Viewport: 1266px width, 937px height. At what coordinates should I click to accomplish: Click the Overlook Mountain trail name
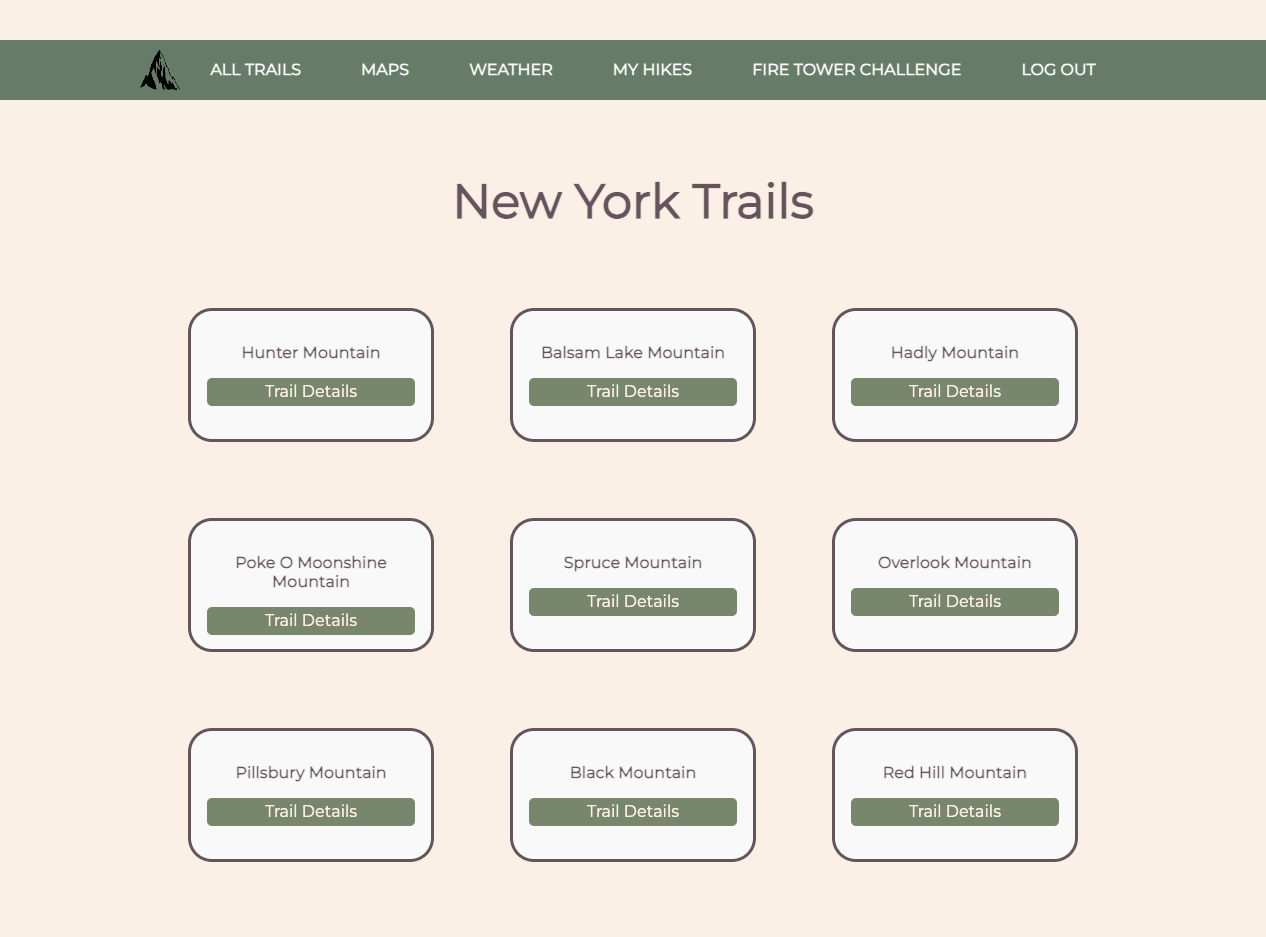pos(955,563)
